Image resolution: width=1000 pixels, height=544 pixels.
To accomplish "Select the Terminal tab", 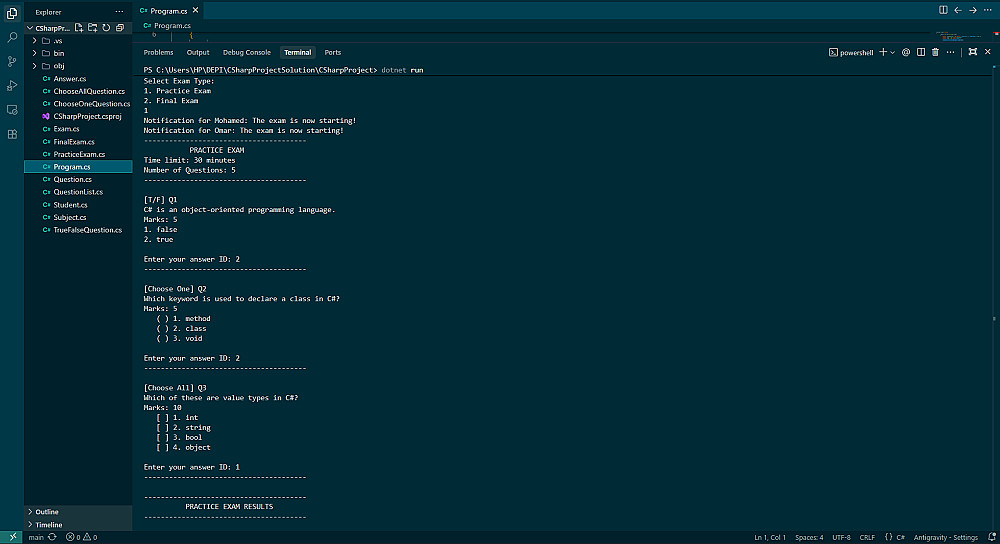I will (298, 52).
